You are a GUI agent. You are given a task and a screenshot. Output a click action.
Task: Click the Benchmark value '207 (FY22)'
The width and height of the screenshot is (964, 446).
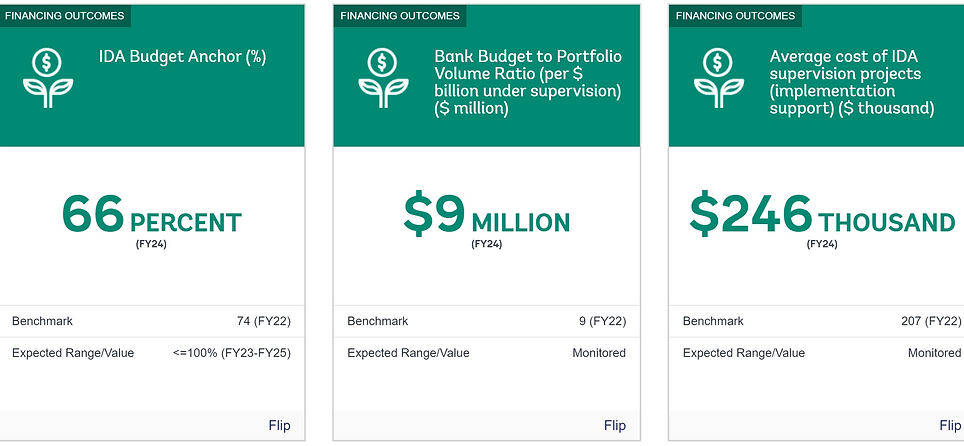[931, 321]
